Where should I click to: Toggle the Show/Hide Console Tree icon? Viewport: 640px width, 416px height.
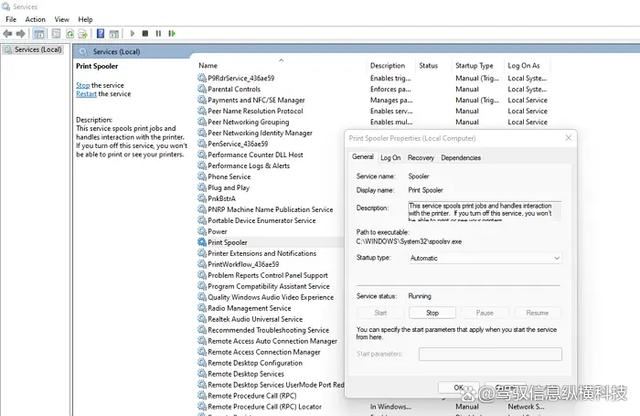(39, 33)
